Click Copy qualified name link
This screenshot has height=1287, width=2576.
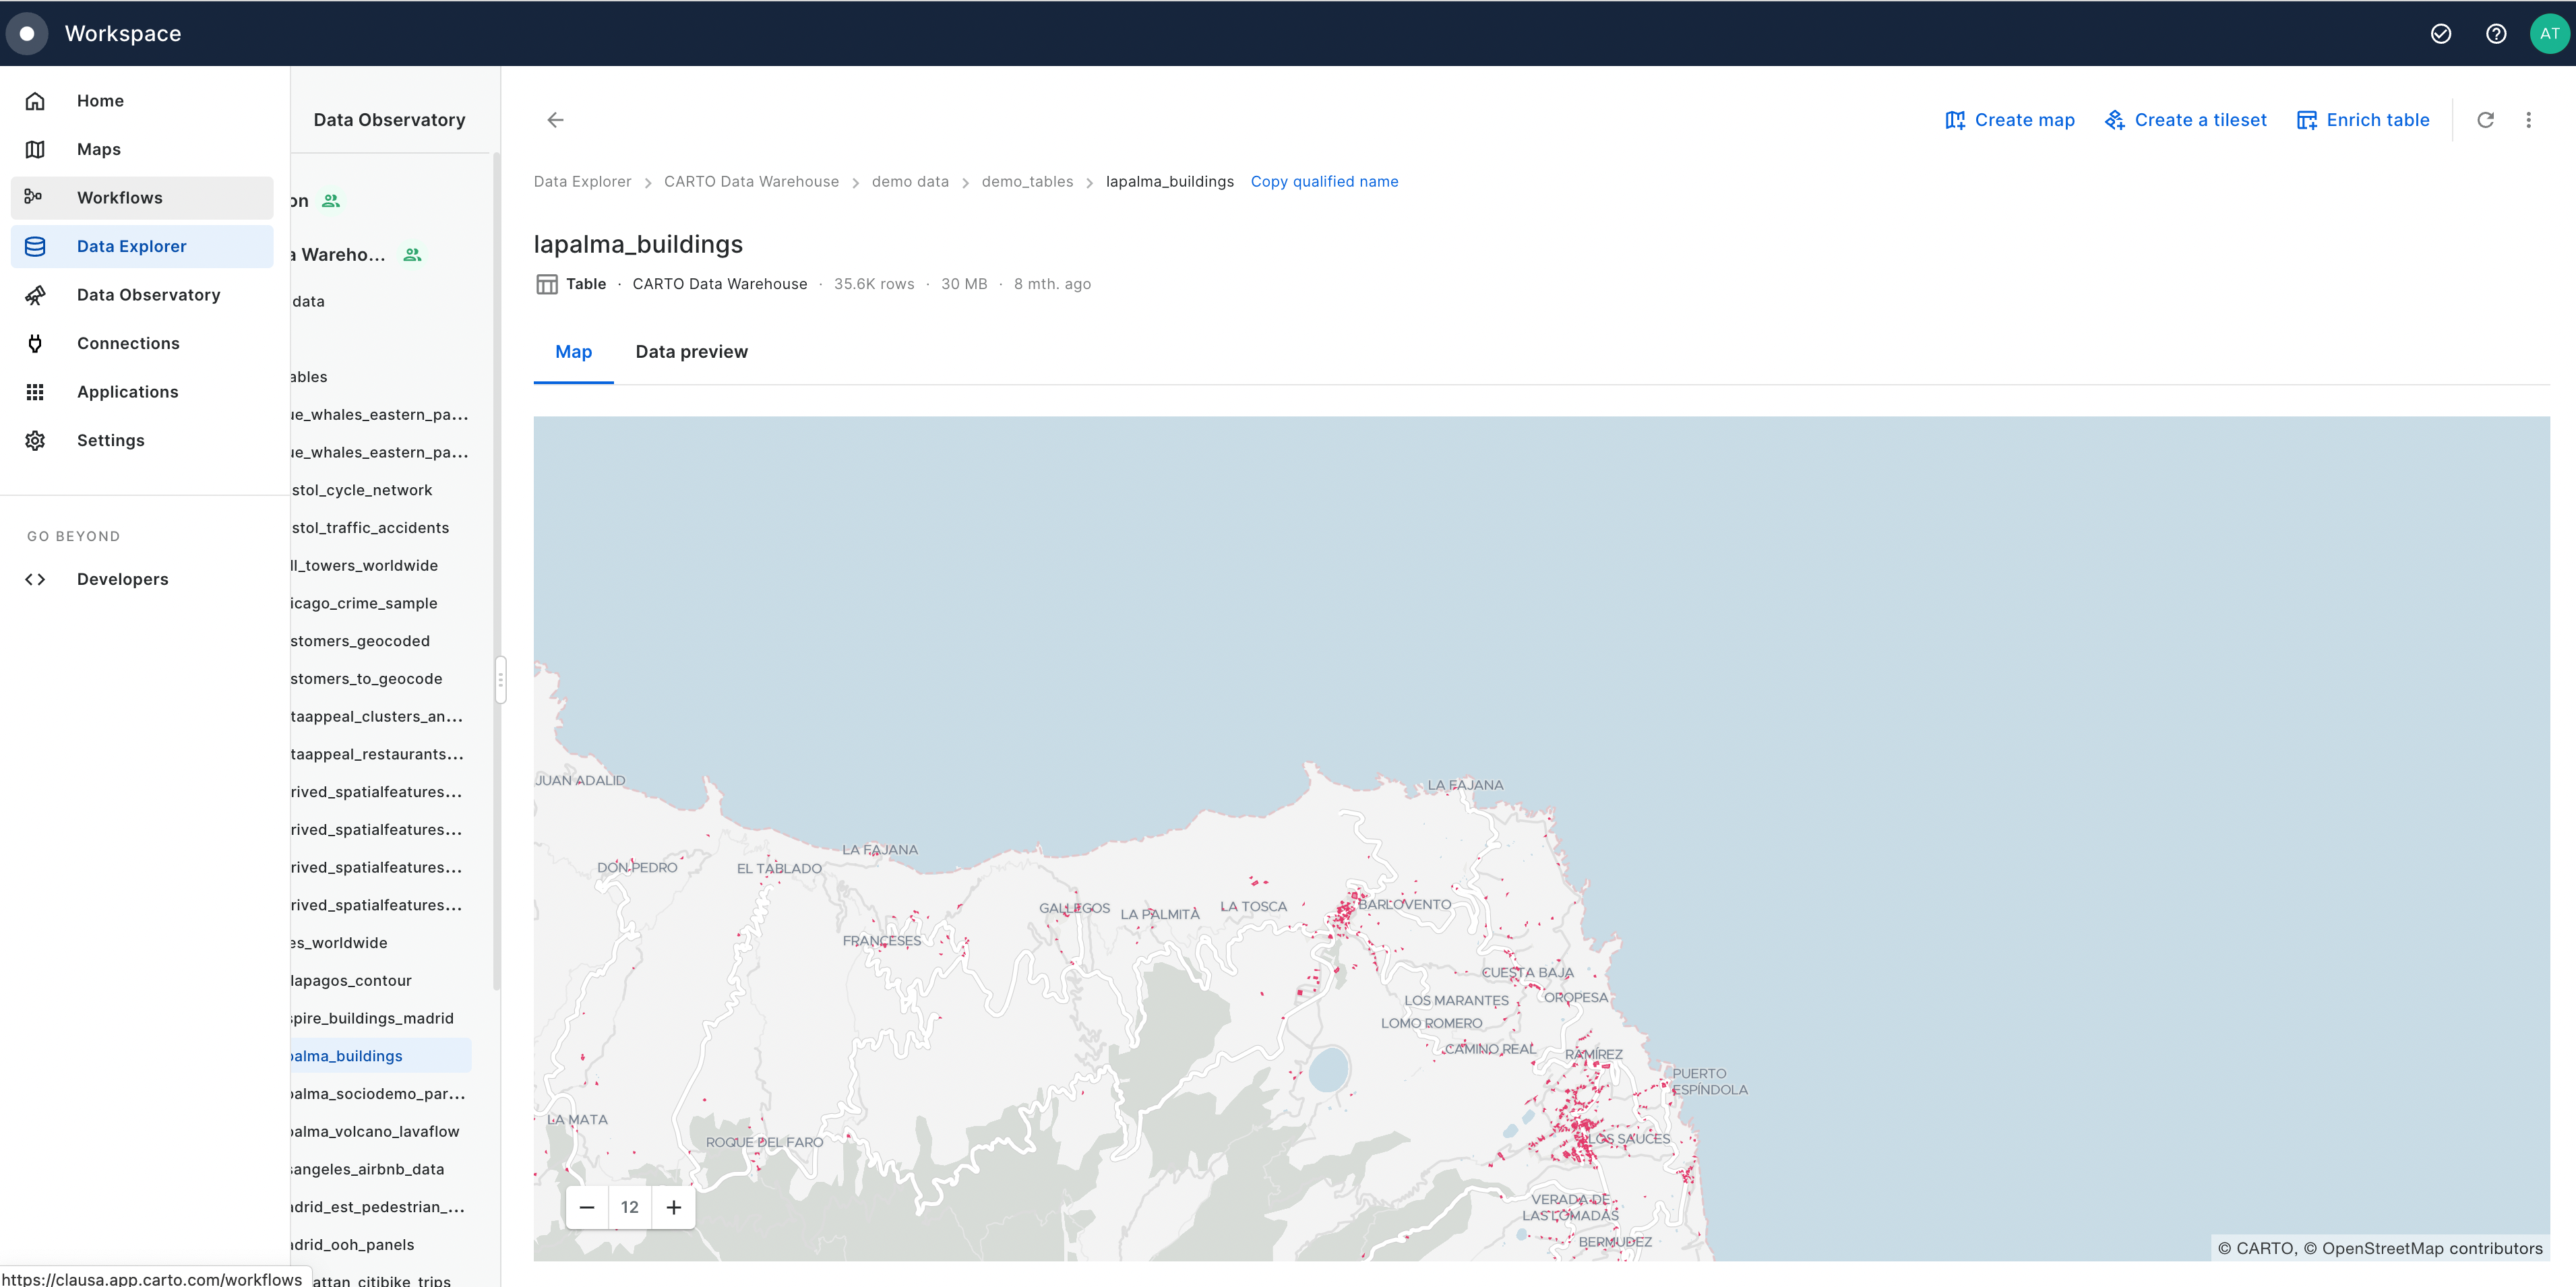pyautogui.click(x=1324, y=182)
